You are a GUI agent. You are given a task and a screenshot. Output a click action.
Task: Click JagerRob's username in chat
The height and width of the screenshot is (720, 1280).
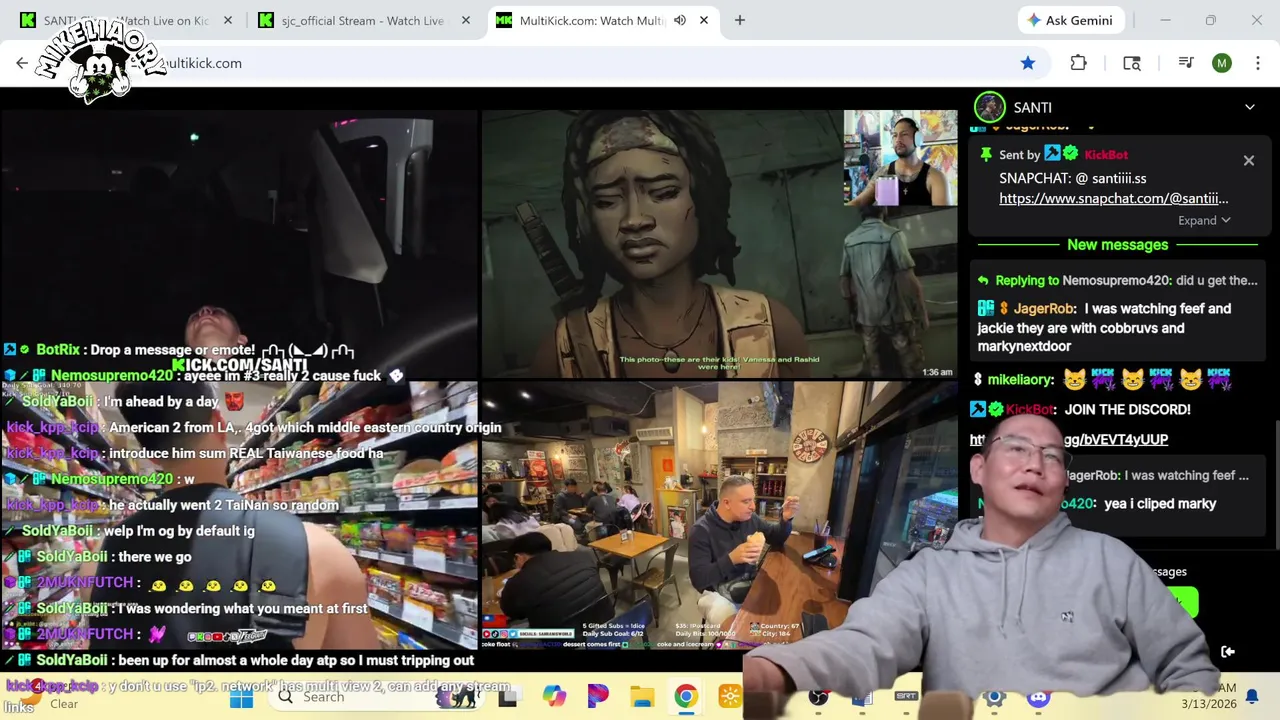tap(1042, 308)
